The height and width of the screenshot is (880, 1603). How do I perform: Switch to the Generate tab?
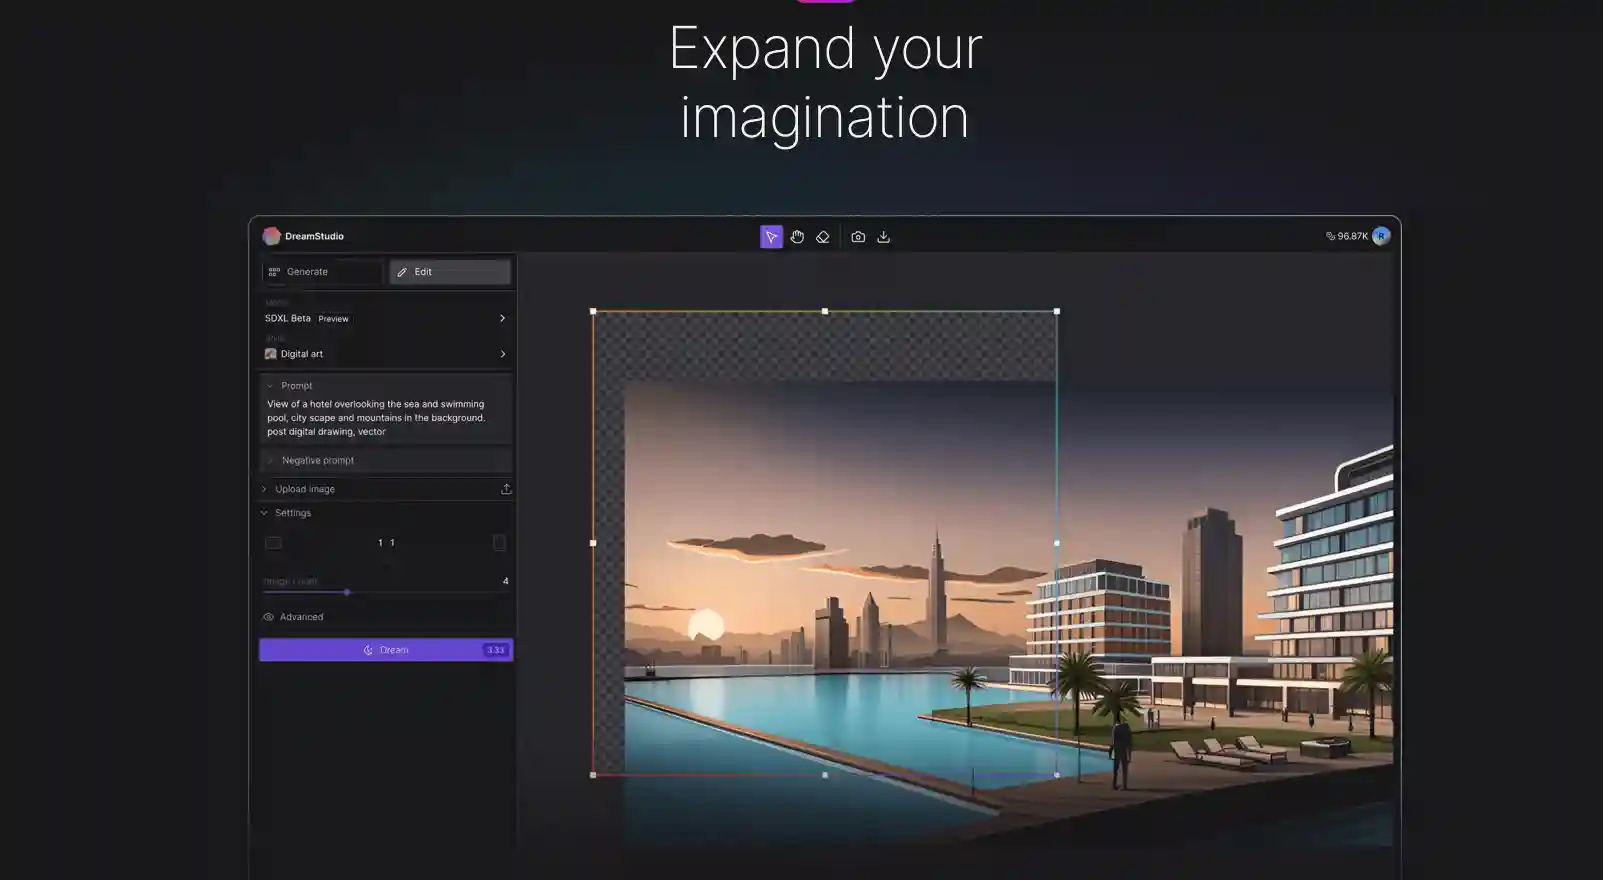(x=322, y=272)
